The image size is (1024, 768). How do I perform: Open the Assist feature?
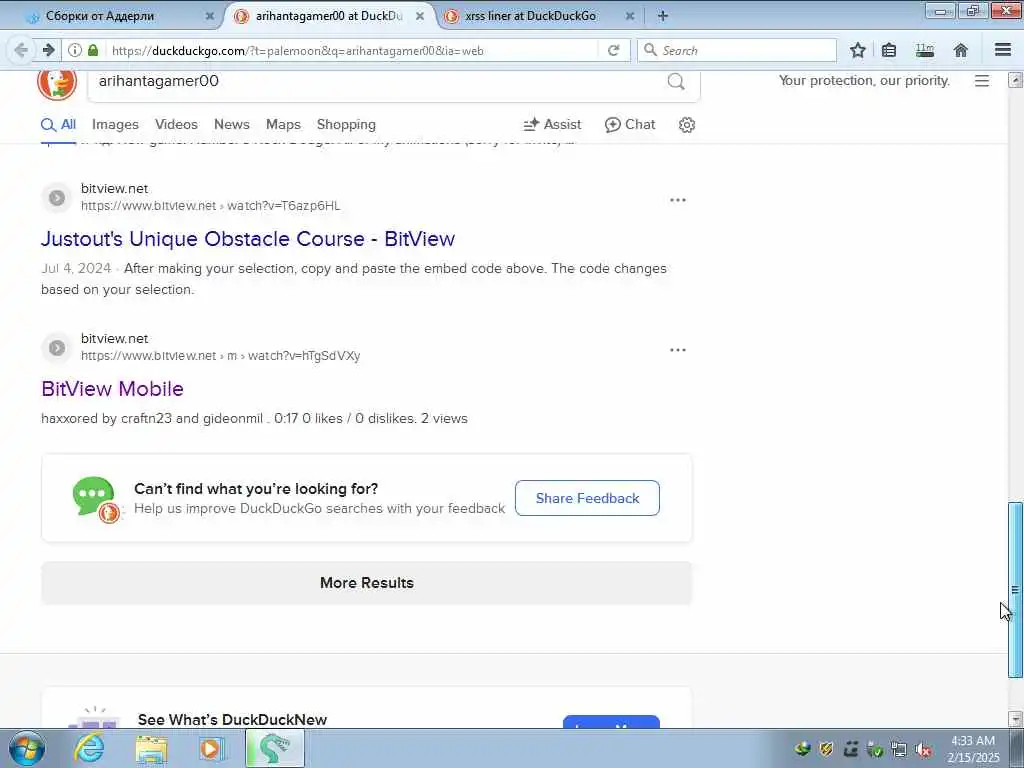552,124
